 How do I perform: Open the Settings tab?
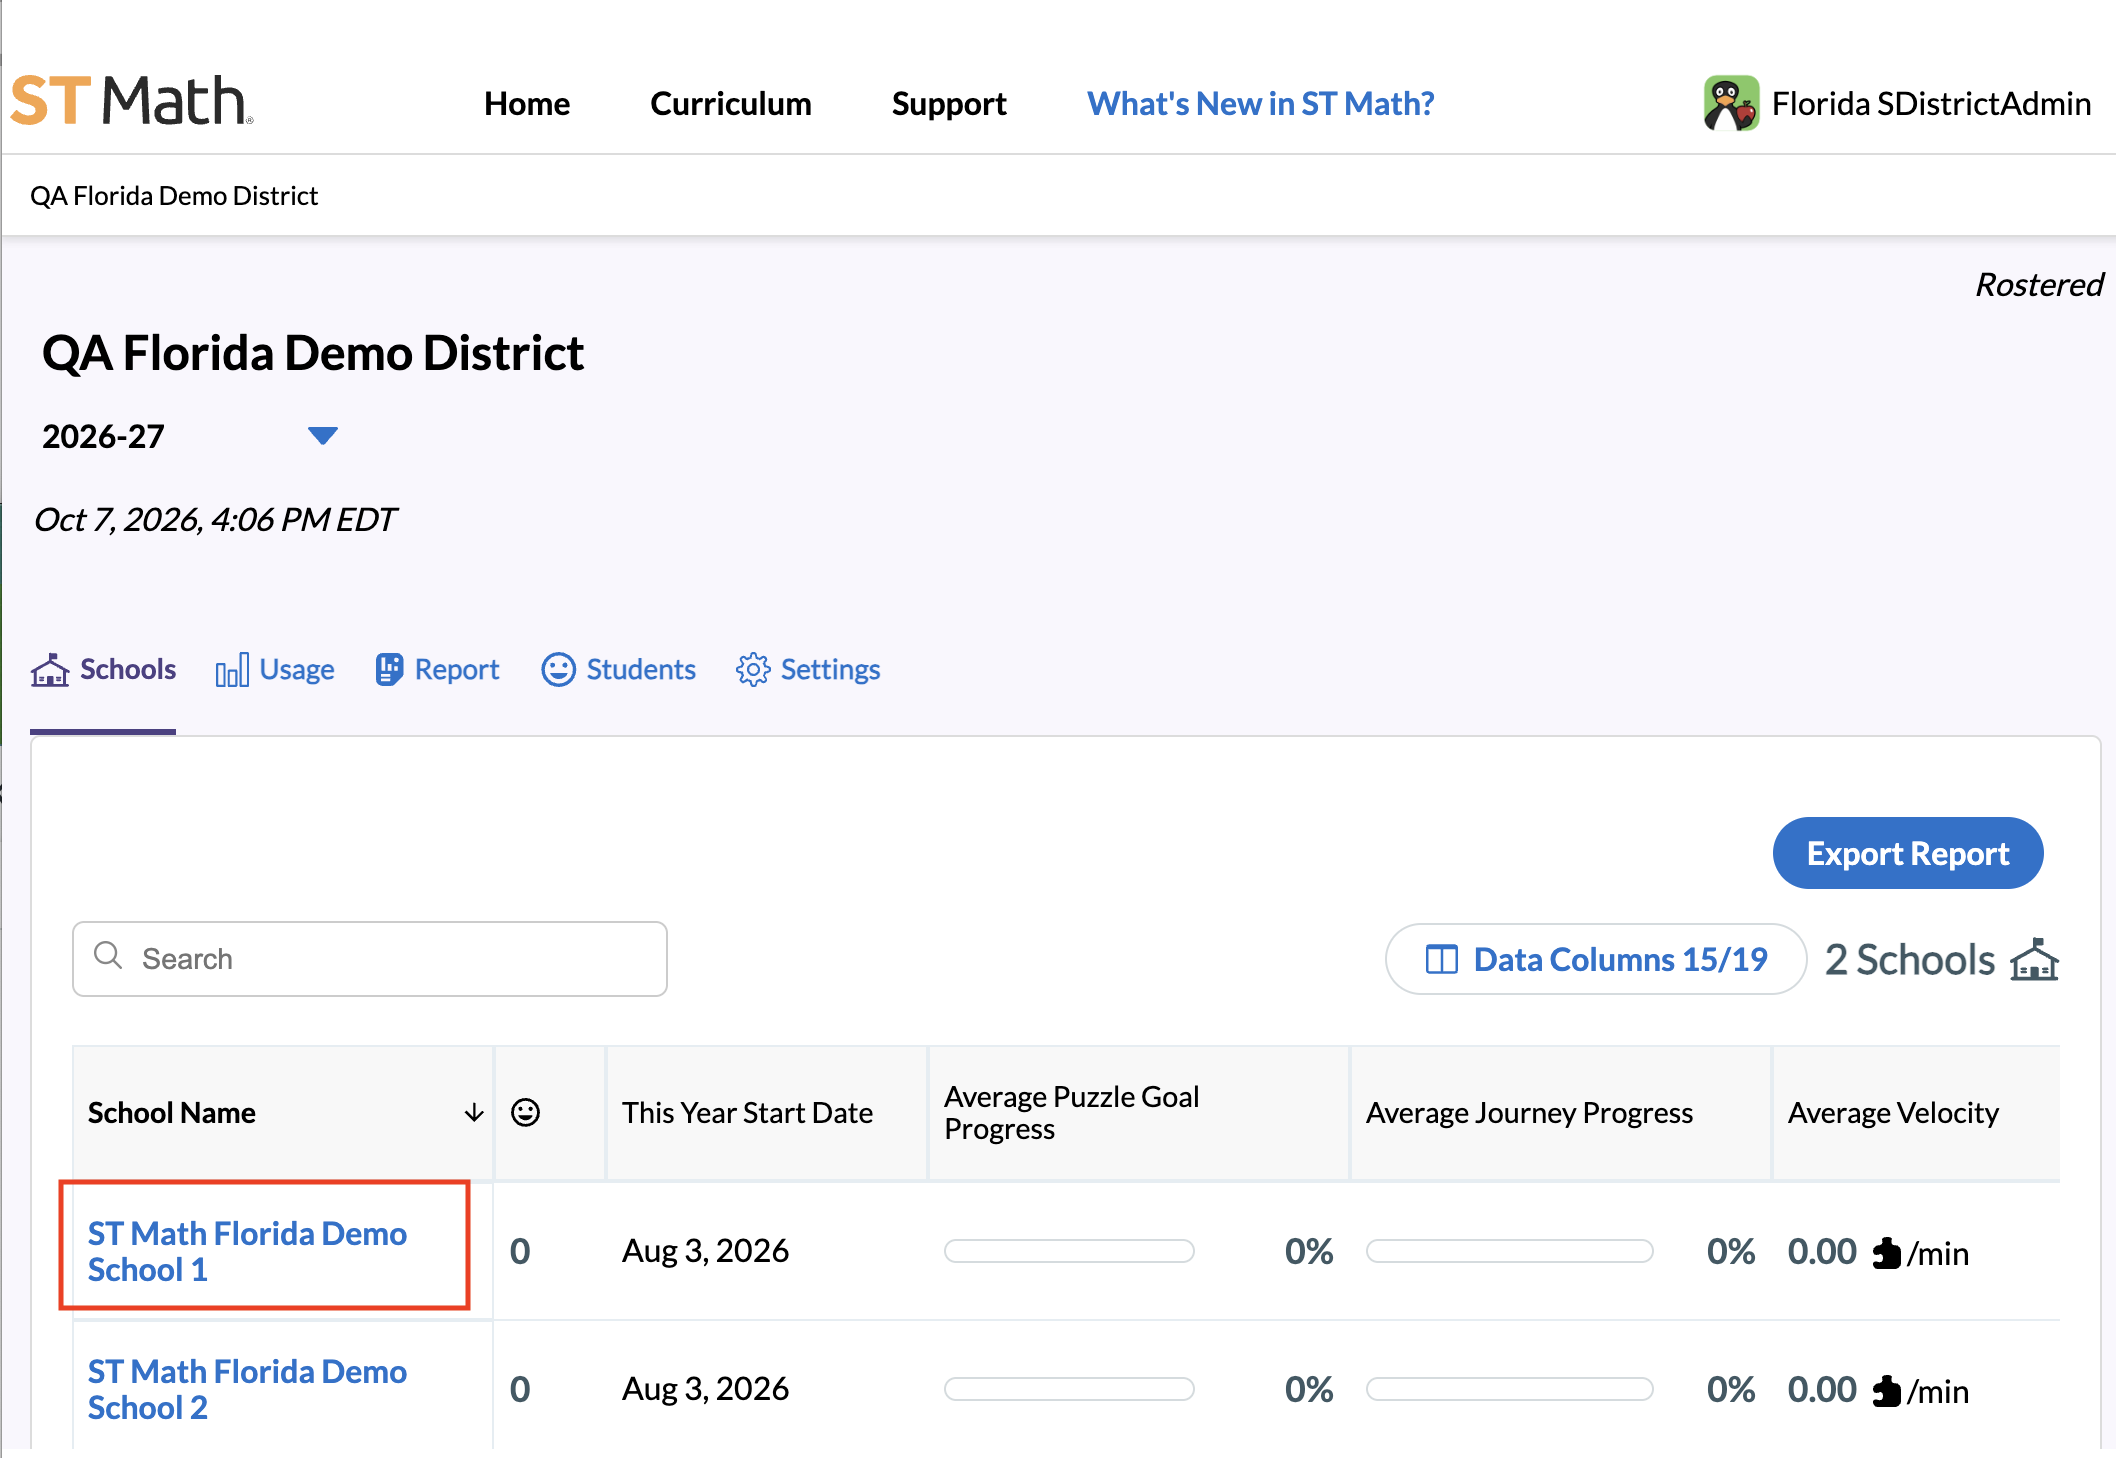pyautogui.click(x=808, y=670)
